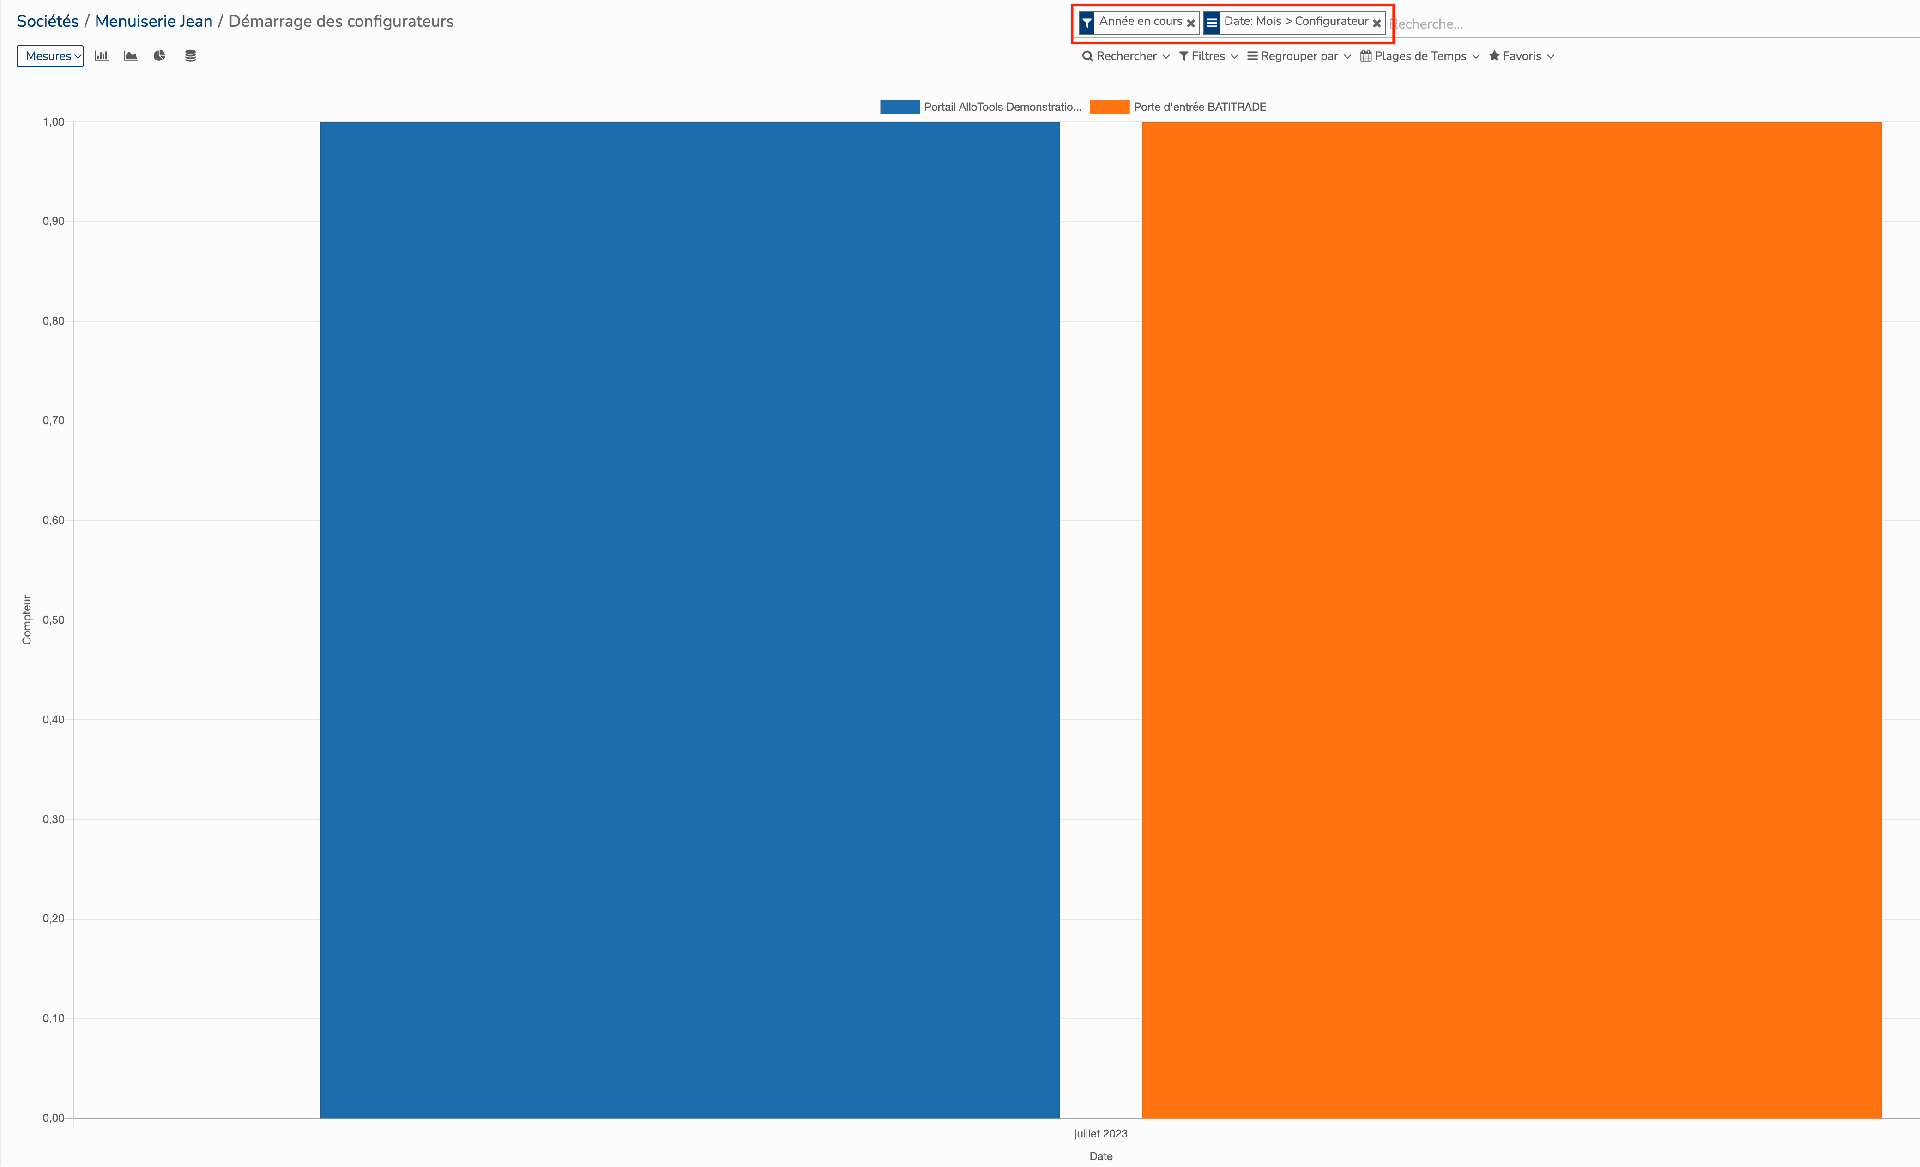The width and height of the screenshot is (1920, 1167).
Task: Toggle Portail AlloTools legend blue swatch
Action: point(900,107)
